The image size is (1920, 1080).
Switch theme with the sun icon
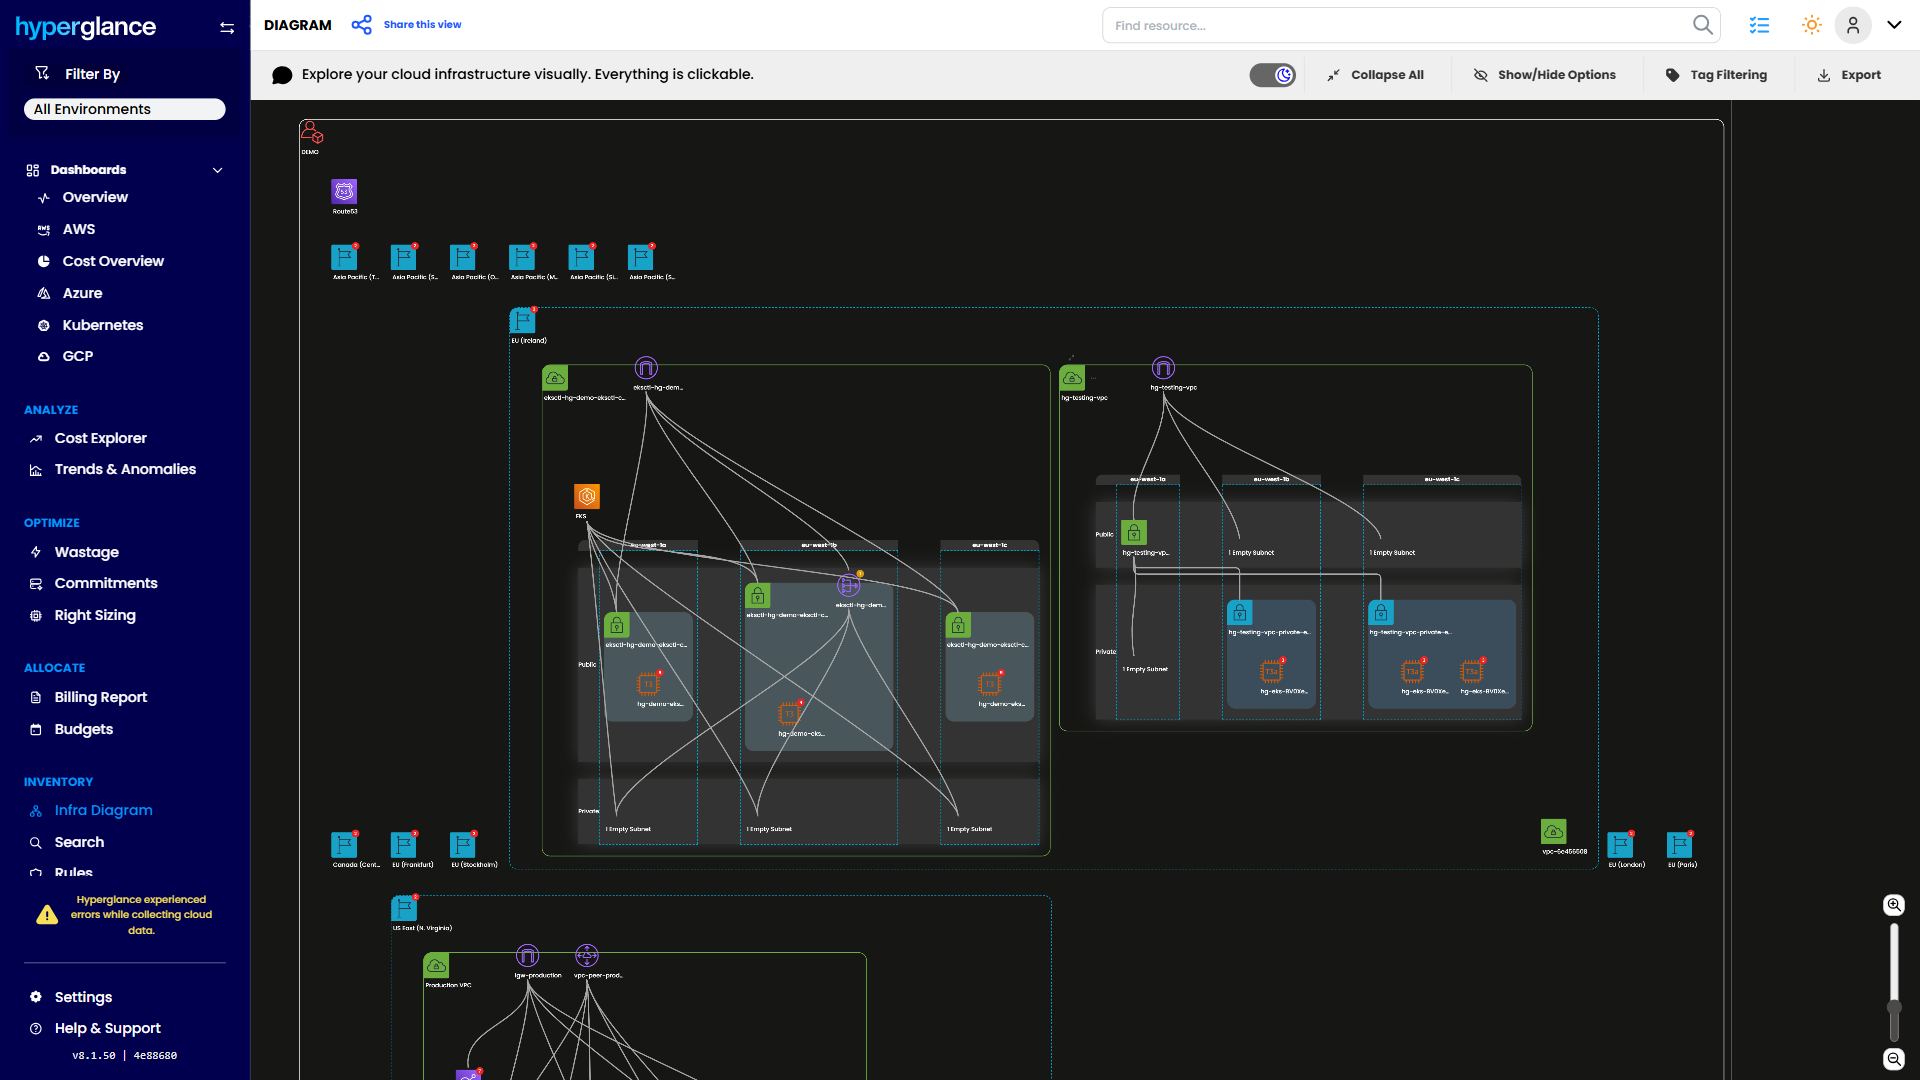pyautogui.click(x=1811, y=25)
